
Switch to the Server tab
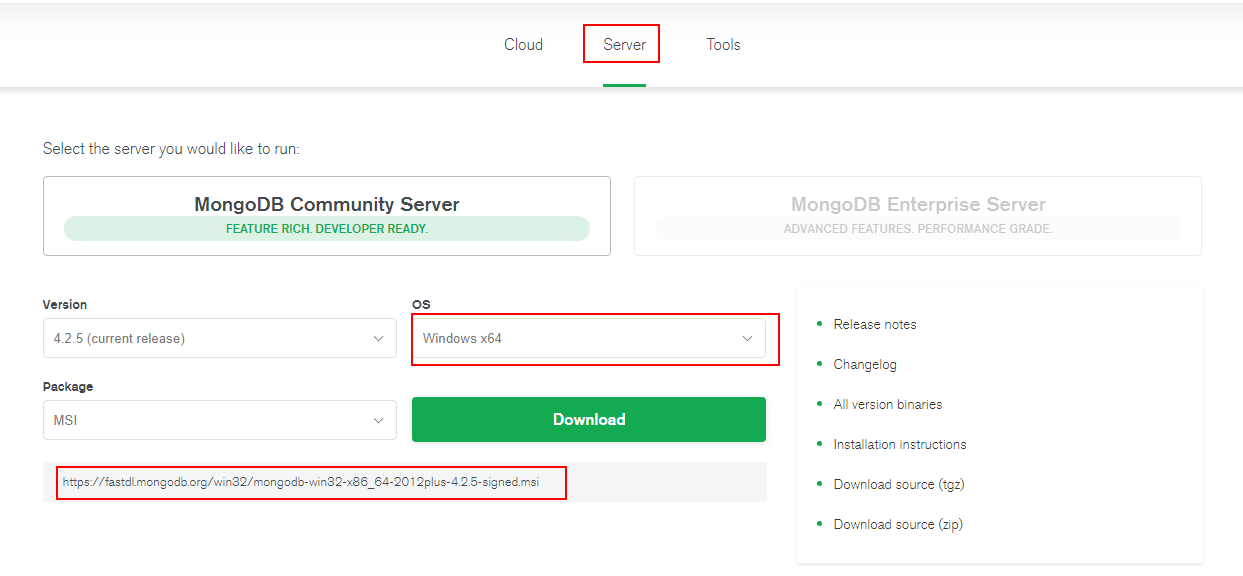tap(624, 44)
